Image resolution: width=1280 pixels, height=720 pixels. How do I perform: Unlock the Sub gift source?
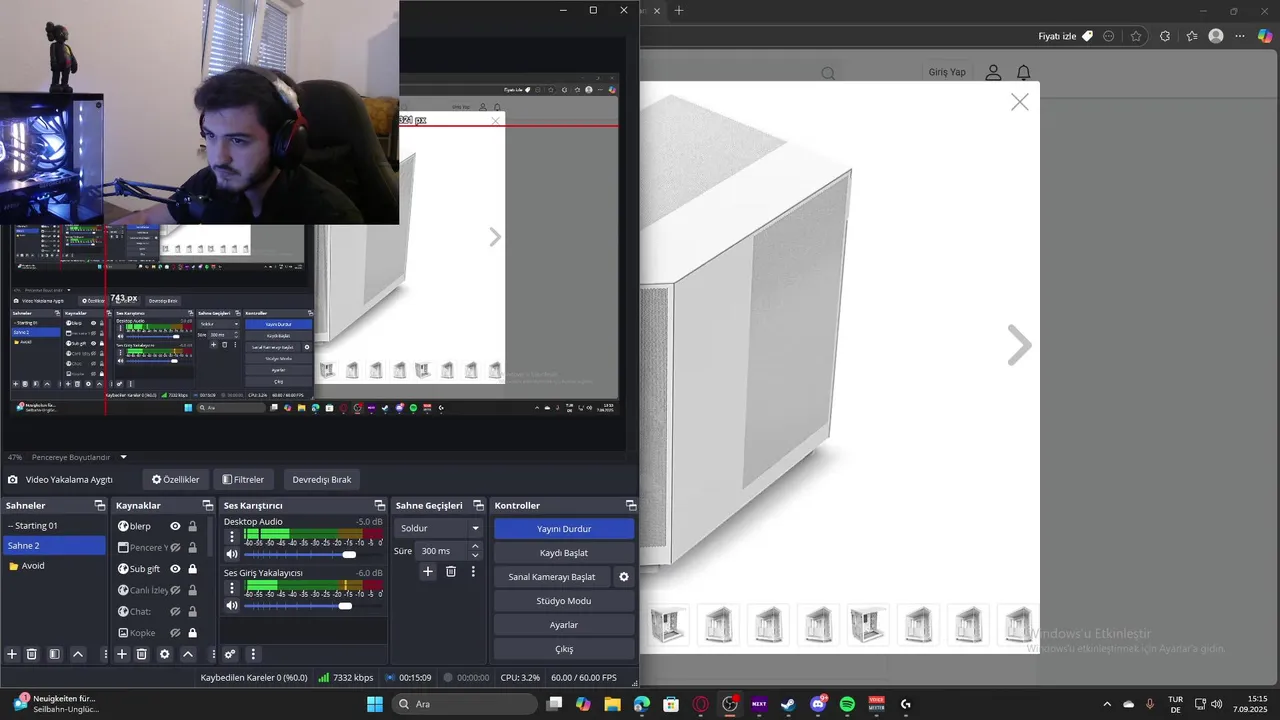click(192, 569)
